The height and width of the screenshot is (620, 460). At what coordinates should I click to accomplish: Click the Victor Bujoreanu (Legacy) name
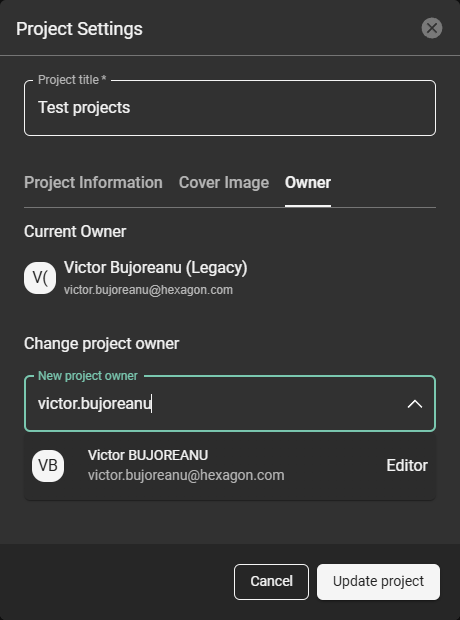pyautogui.click(x=155, y=268)
